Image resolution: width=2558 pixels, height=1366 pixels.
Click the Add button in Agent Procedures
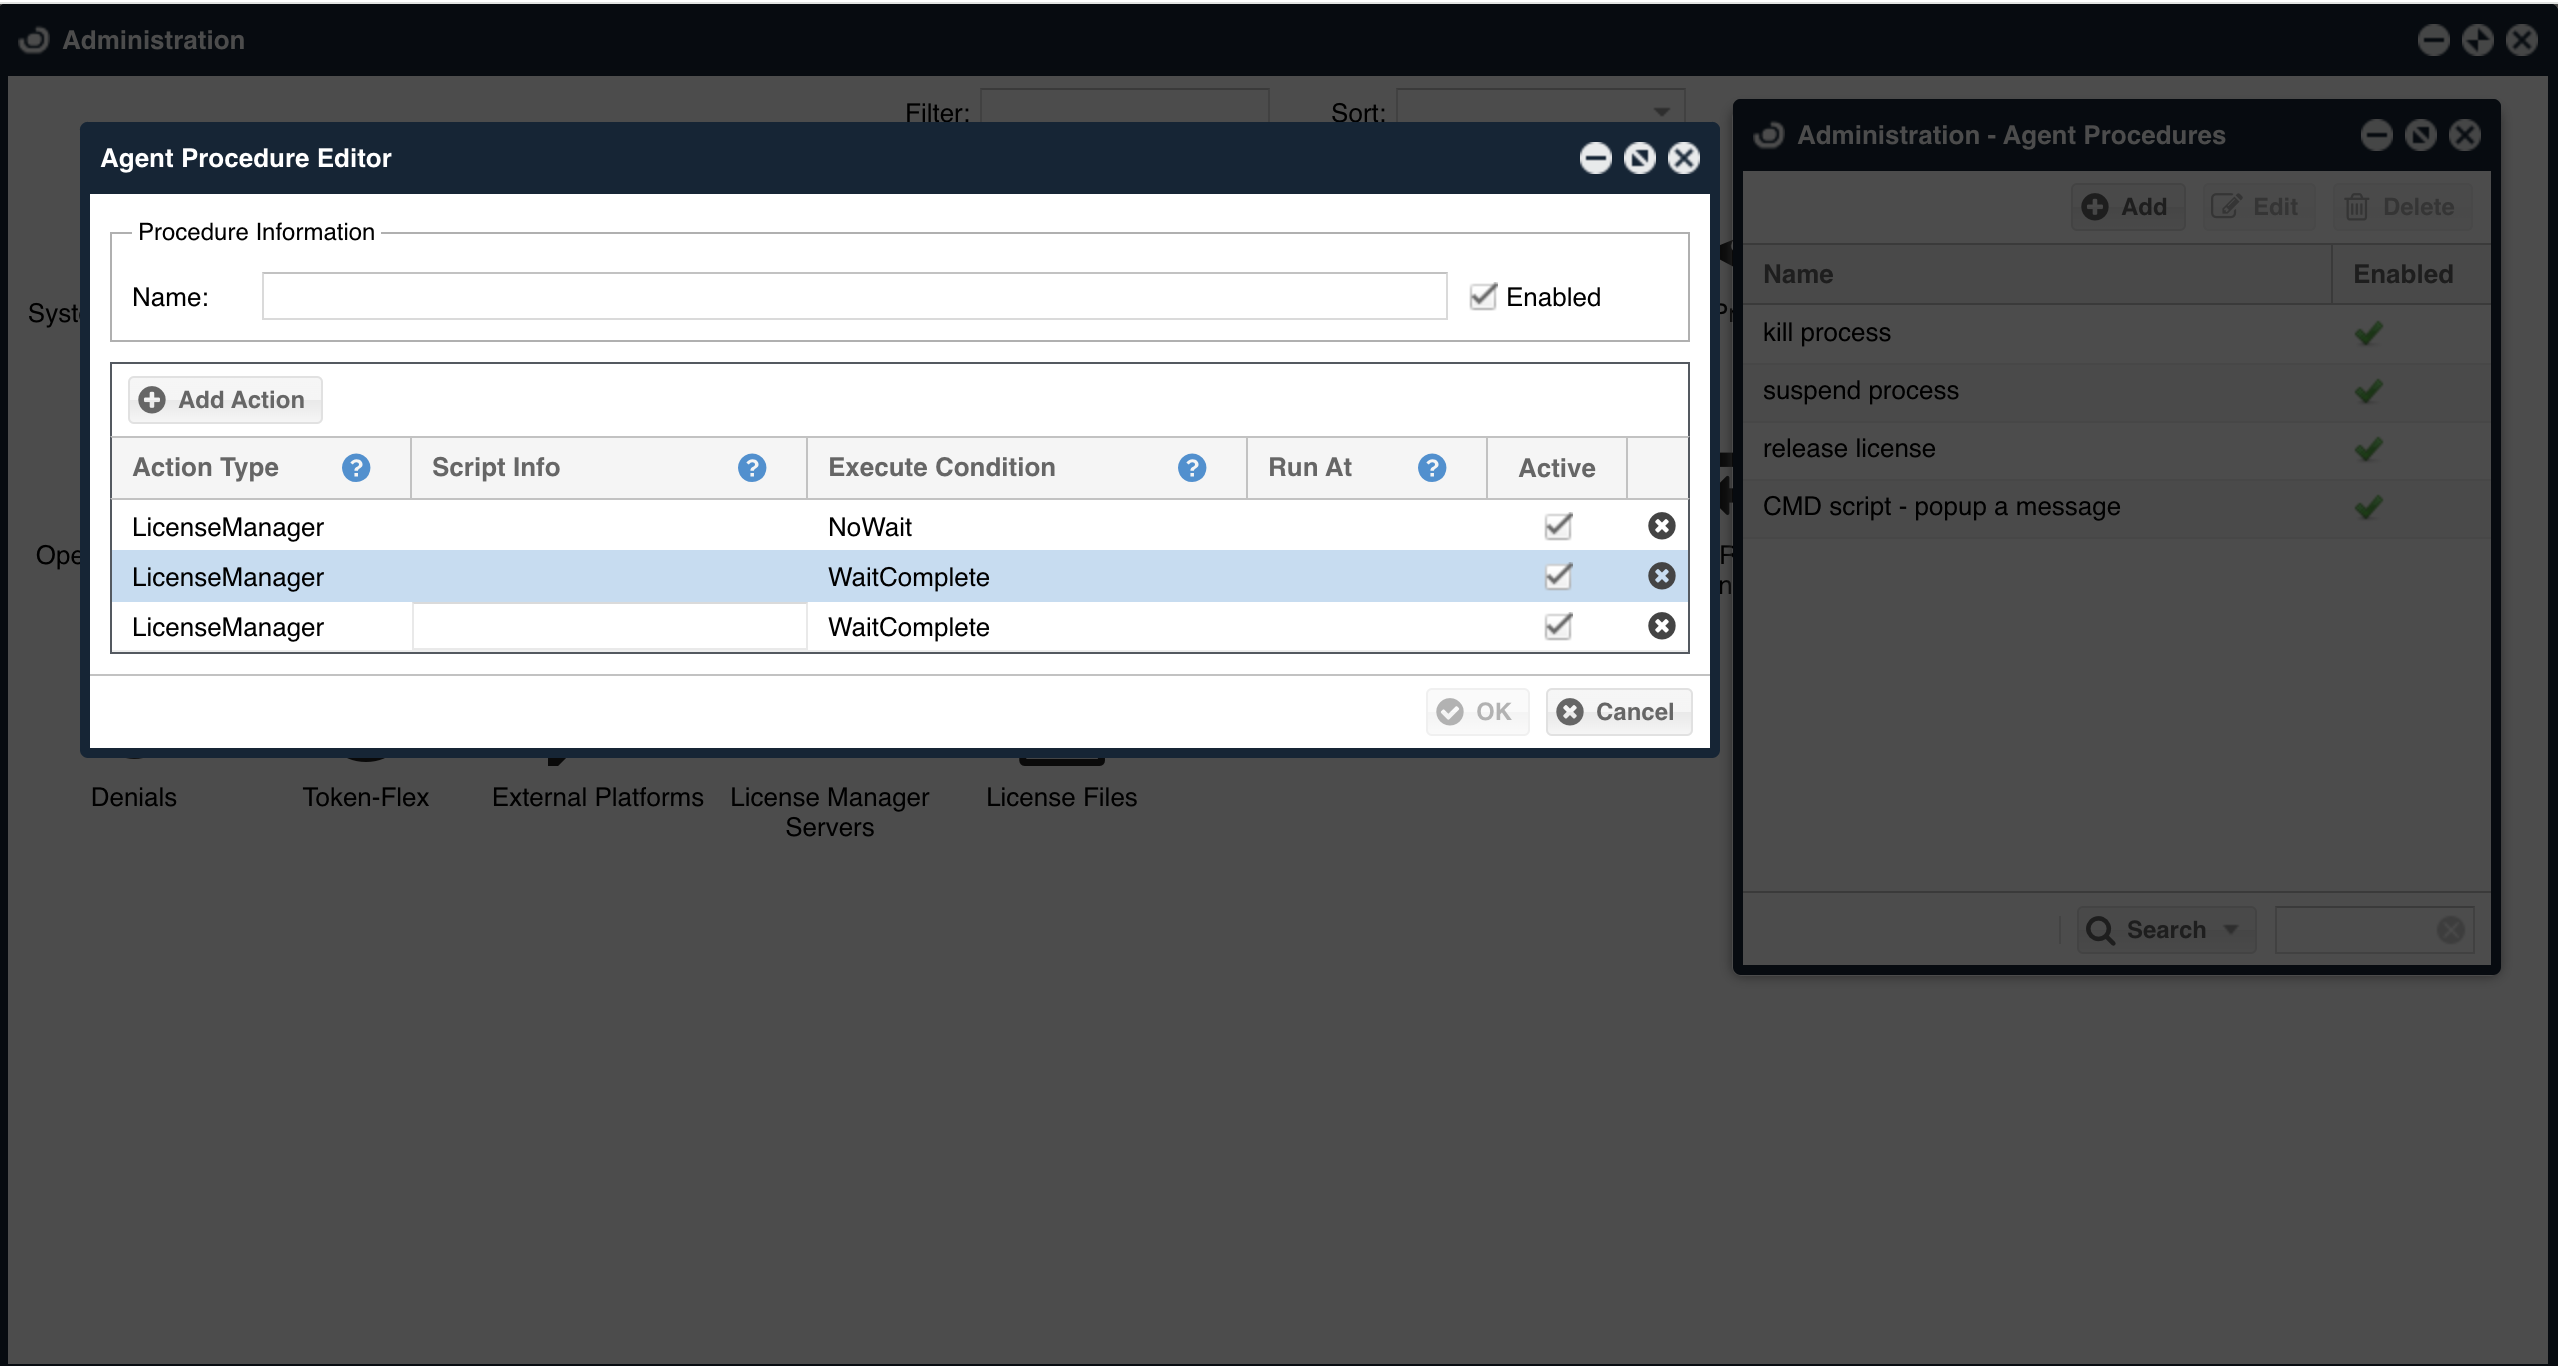click(x=2126, y=206)
